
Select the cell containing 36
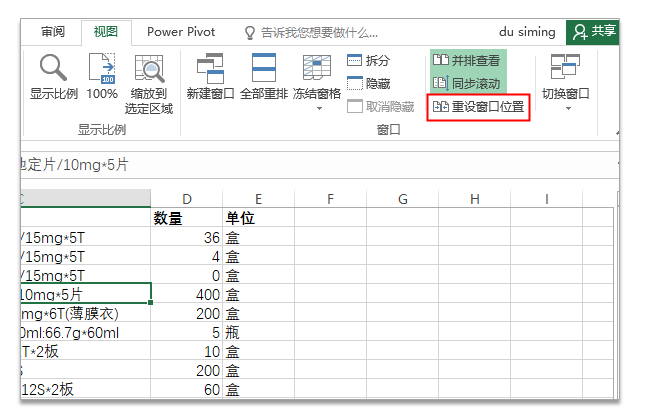[x=187, y=237]
